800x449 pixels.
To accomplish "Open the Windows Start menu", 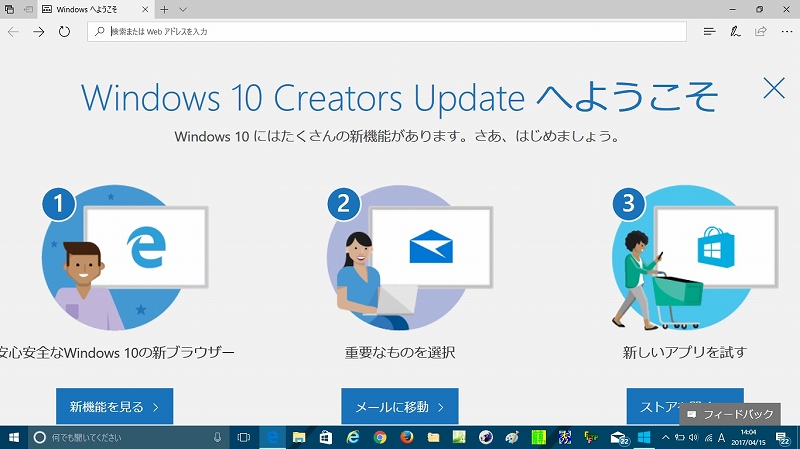I will pyautogui.click(x=14, y=437).
